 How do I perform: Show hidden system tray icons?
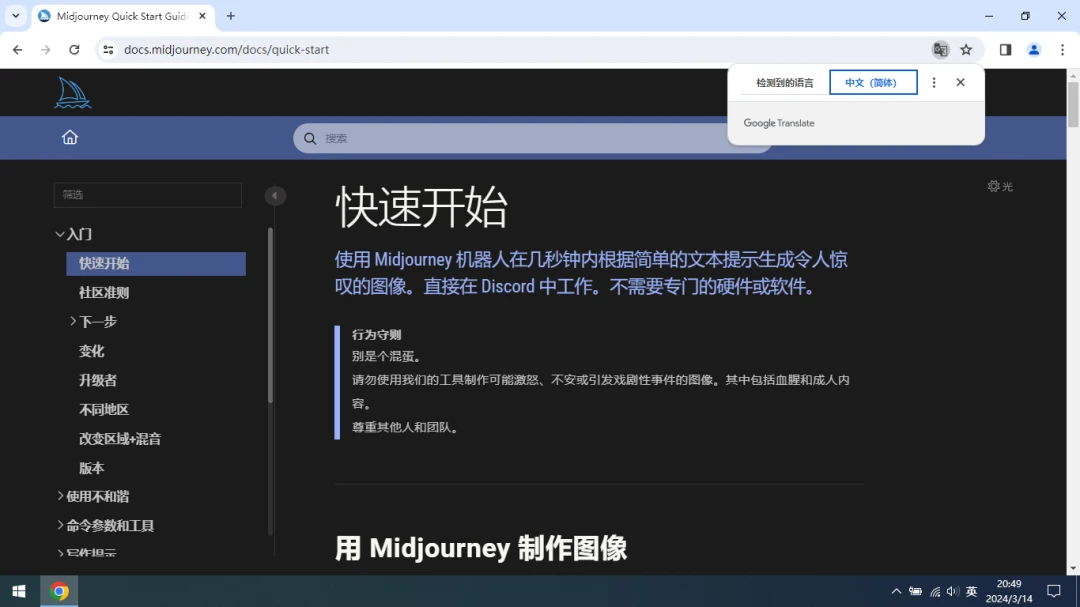point(896,591)
